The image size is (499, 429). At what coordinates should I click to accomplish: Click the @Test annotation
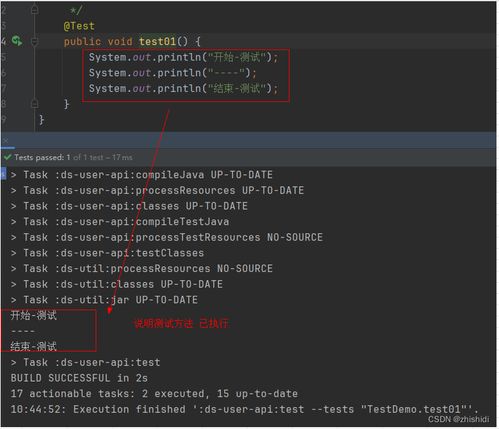[79, 26]
